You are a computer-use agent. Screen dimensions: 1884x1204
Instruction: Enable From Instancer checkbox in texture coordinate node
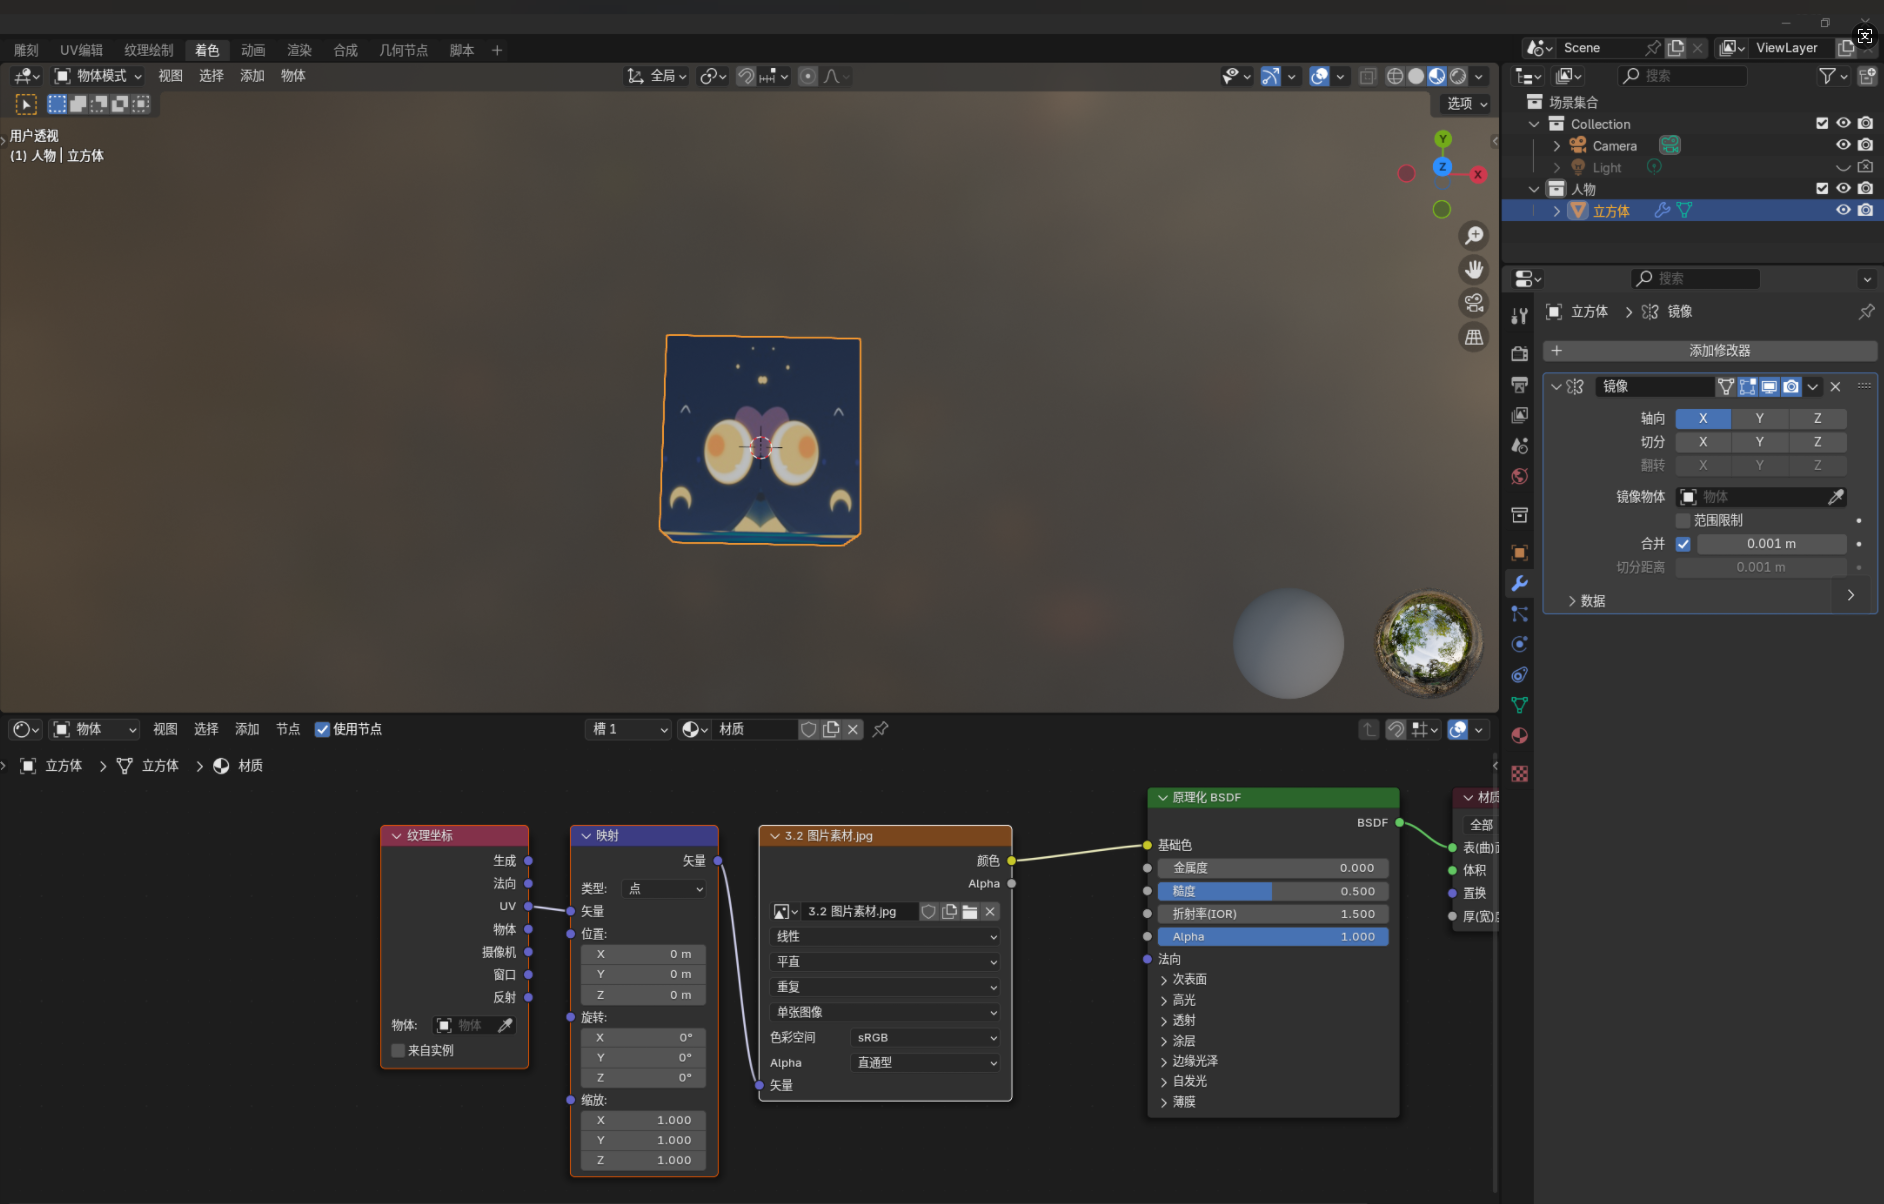[397, 1050]
